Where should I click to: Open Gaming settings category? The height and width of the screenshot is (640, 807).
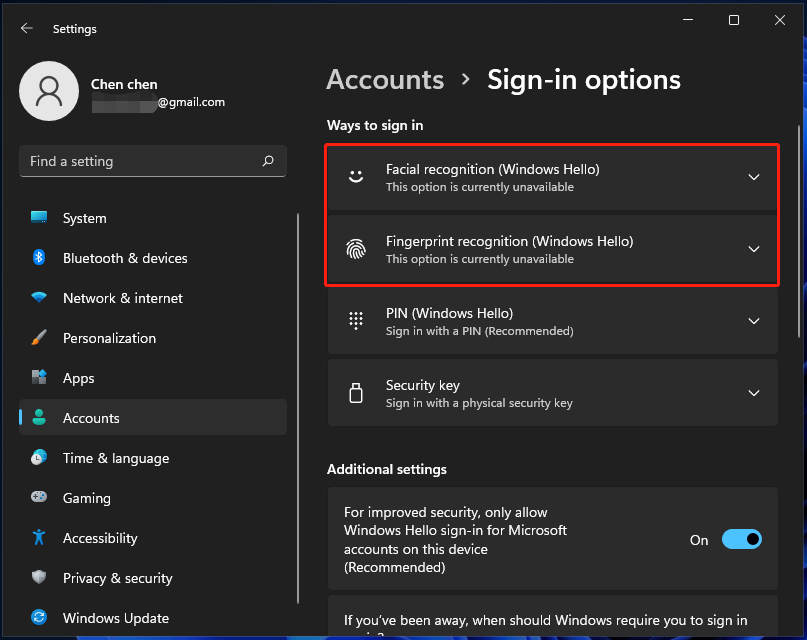153,498
